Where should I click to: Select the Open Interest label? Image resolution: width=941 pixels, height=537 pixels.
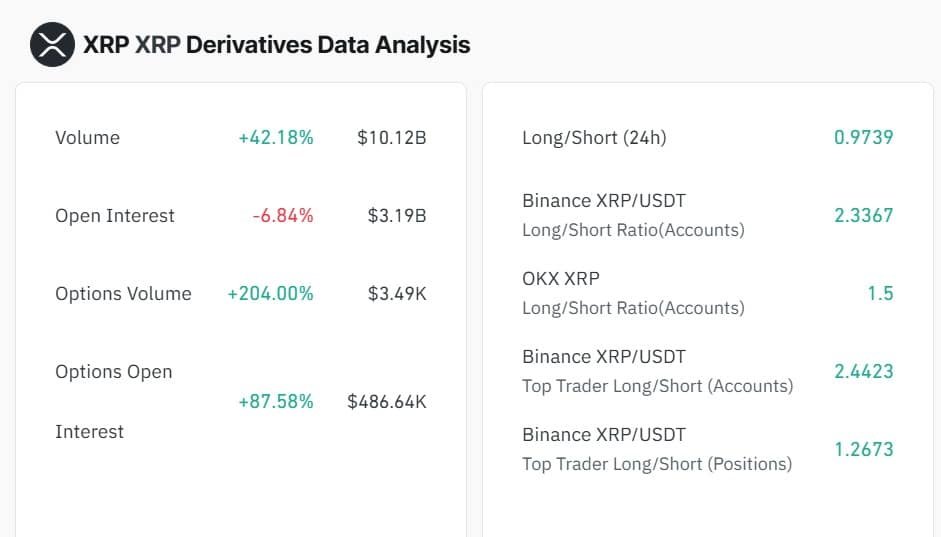(114, 216)
